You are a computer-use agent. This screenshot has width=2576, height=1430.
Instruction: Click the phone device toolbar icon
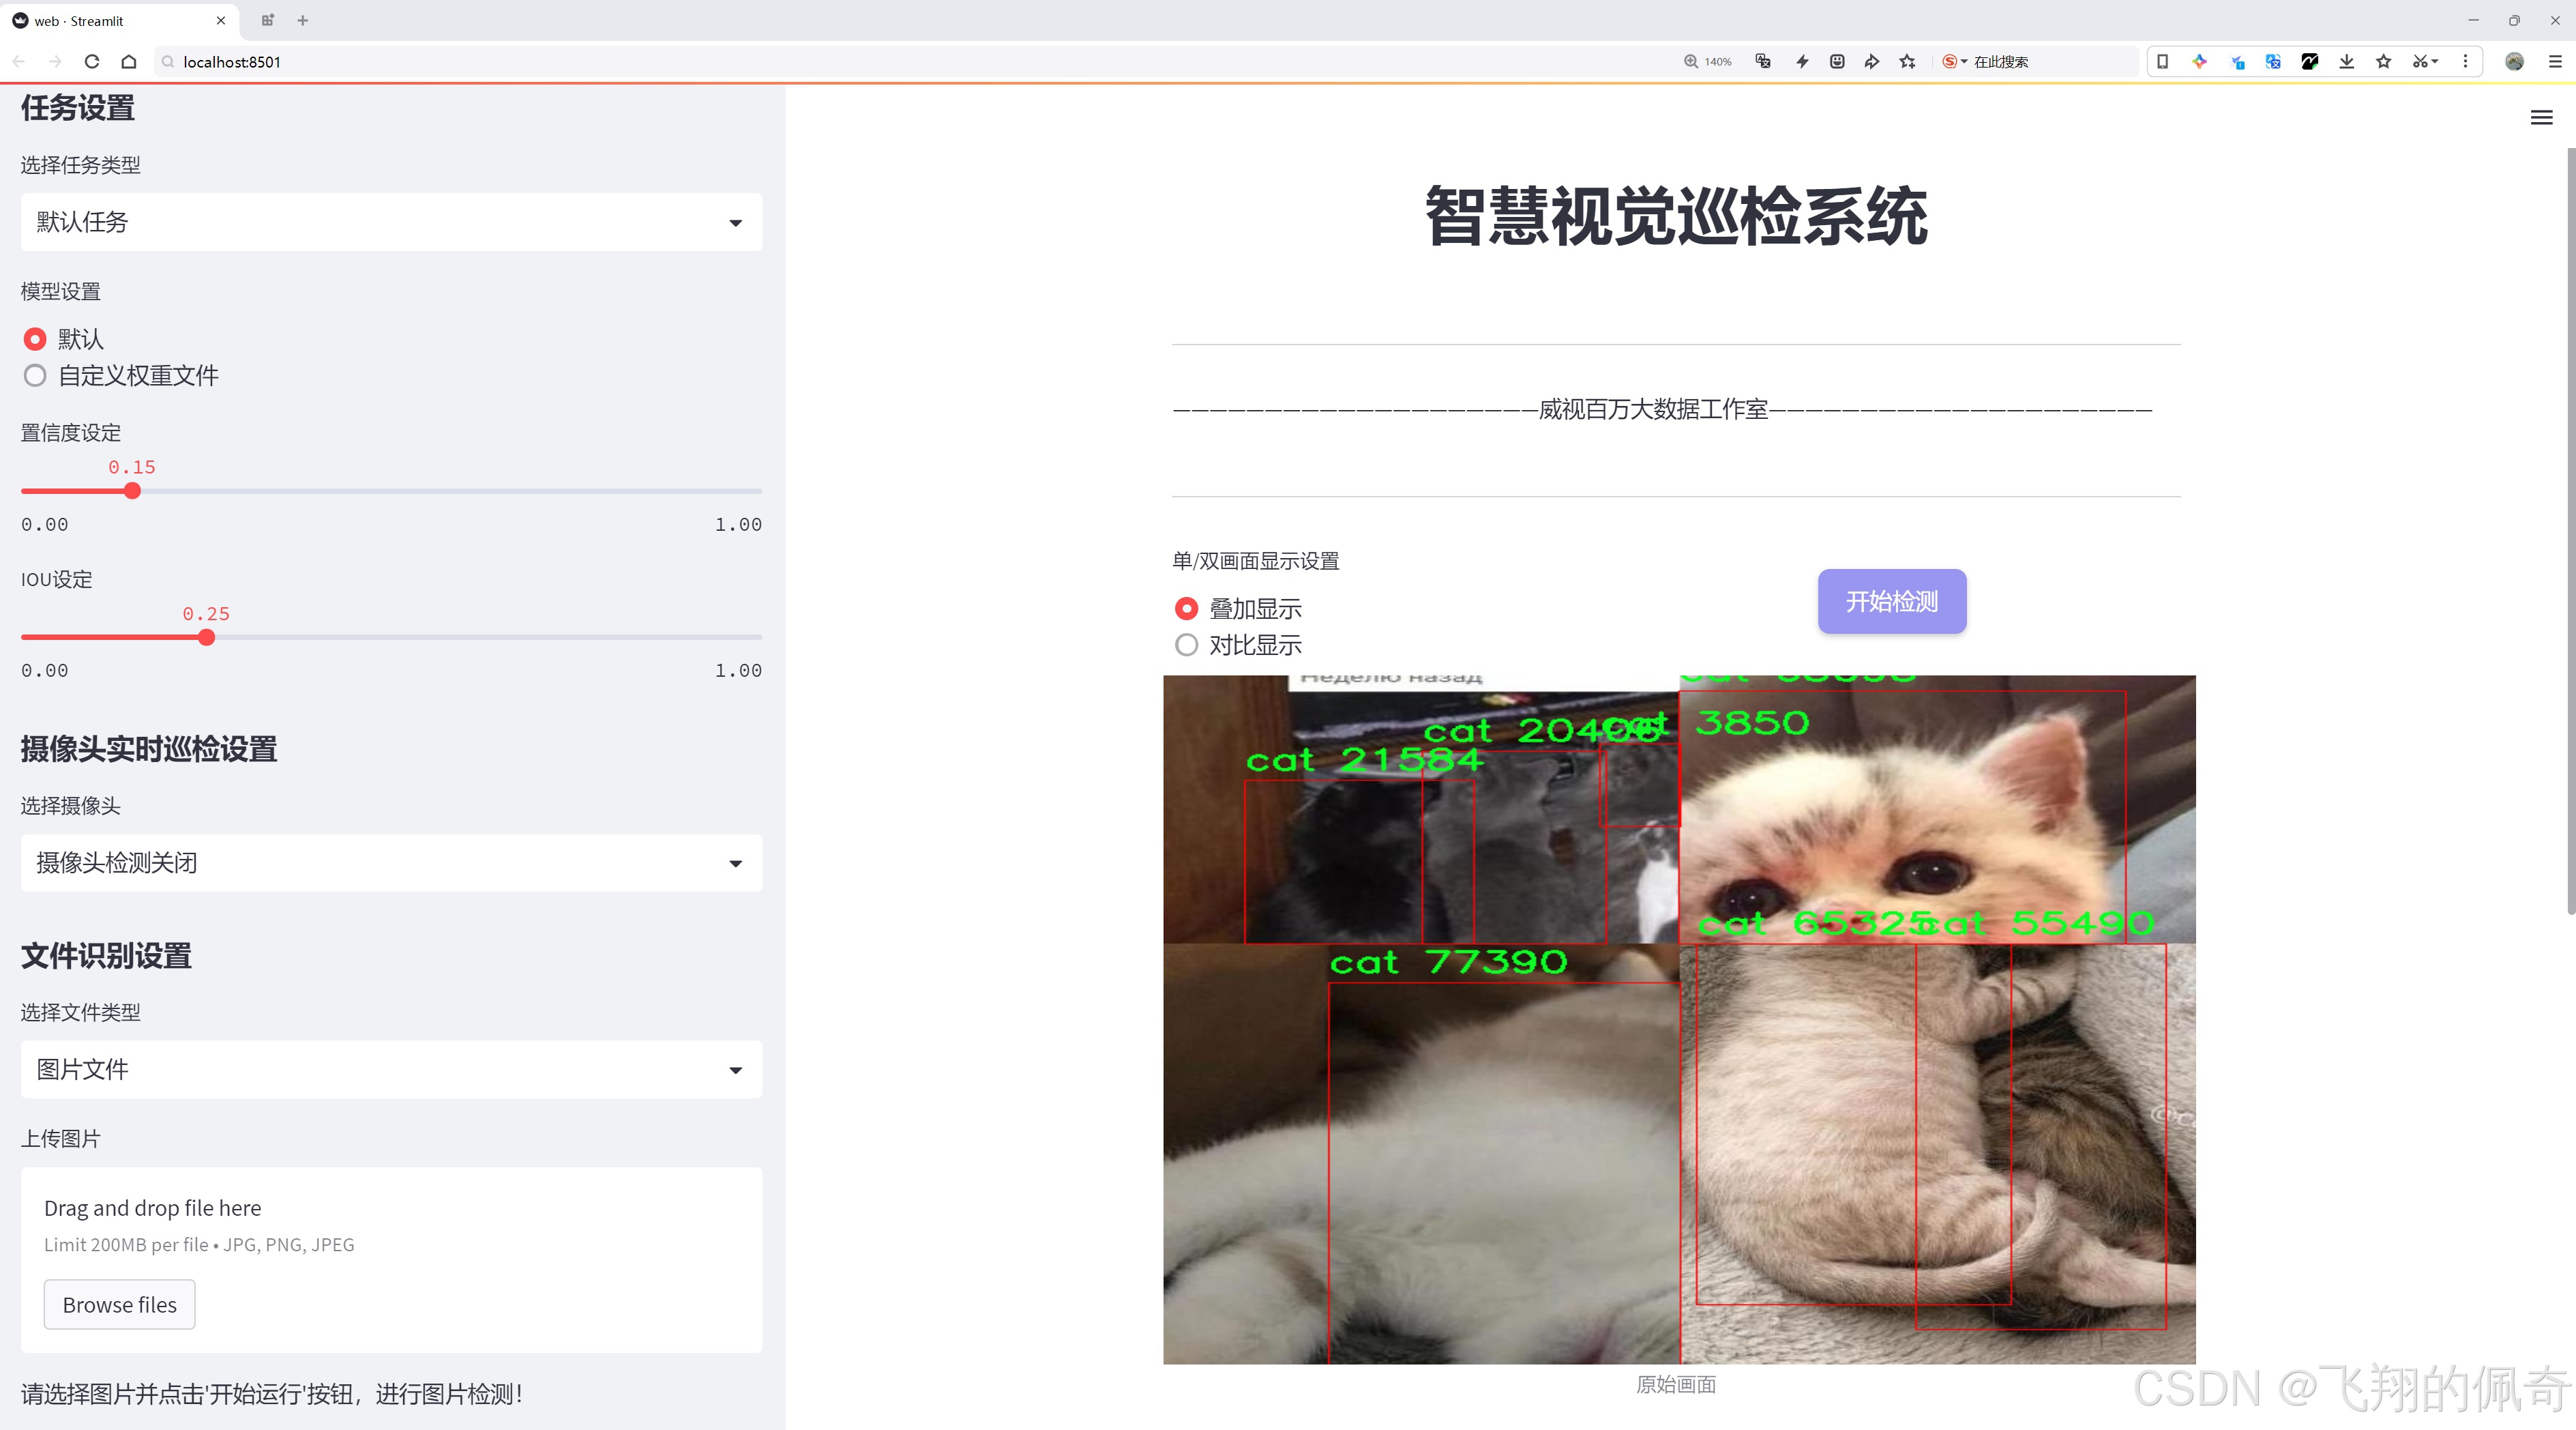click(2163, 61)
